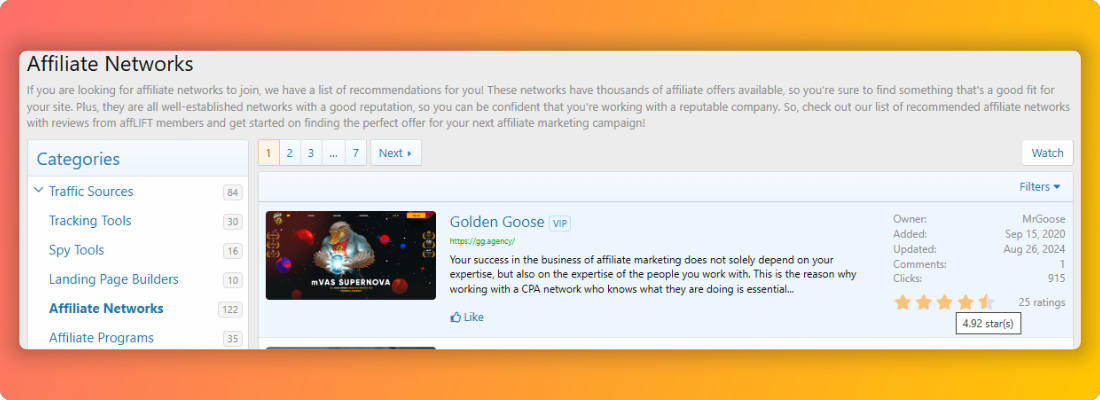The image size is (1100, 400).
Task: Collapse the Traffic Sources category chevron
Action: point(39,190)
